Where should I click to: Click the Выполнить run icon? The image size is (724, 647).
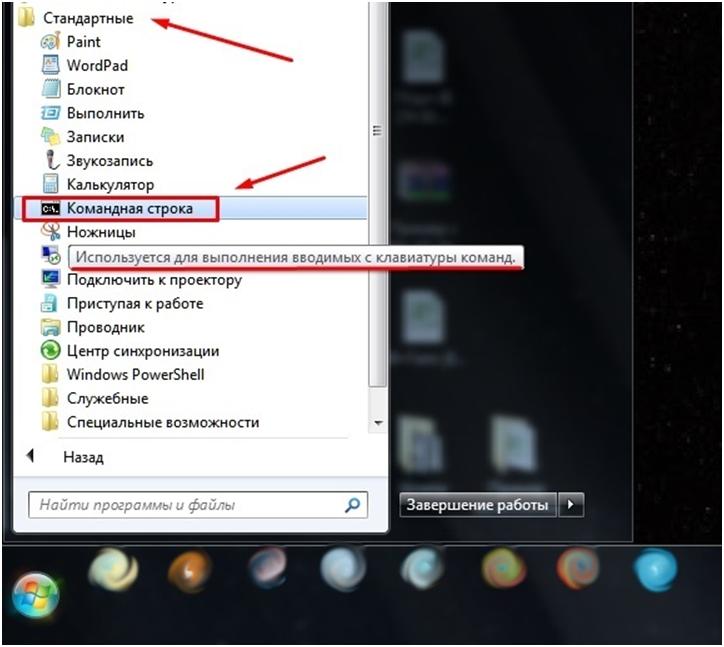50,114
